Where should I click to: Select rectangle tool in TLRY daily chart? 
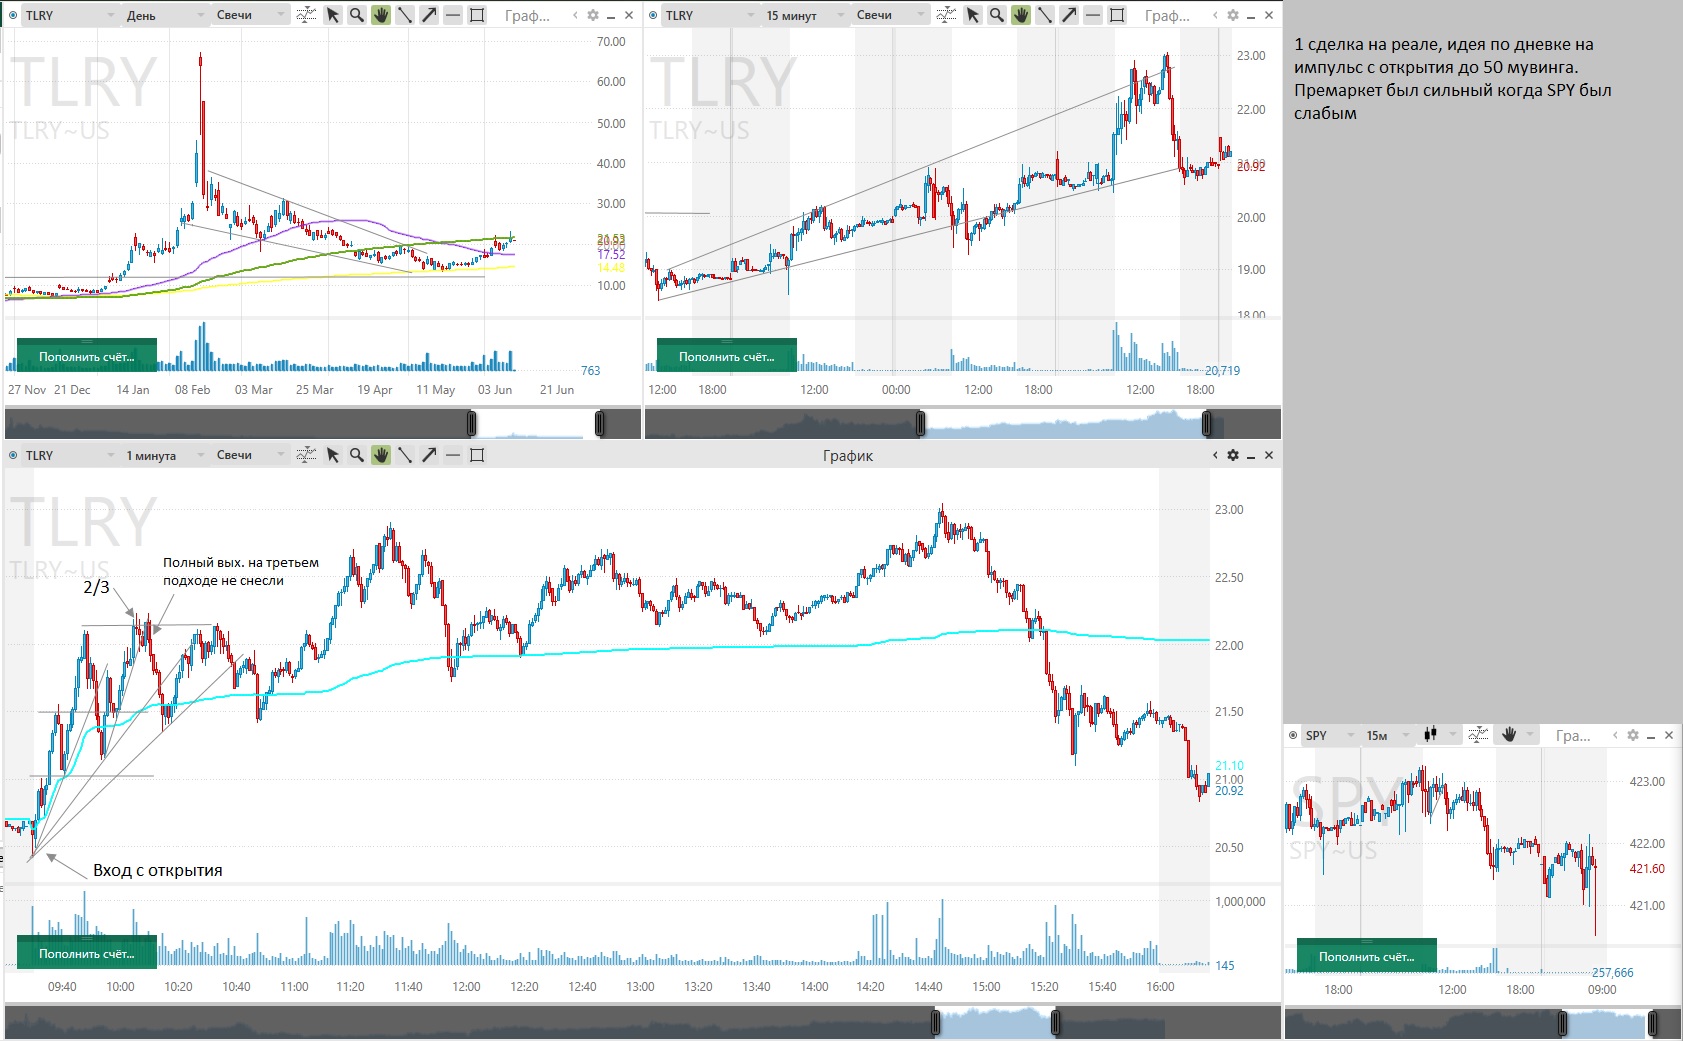477,15
